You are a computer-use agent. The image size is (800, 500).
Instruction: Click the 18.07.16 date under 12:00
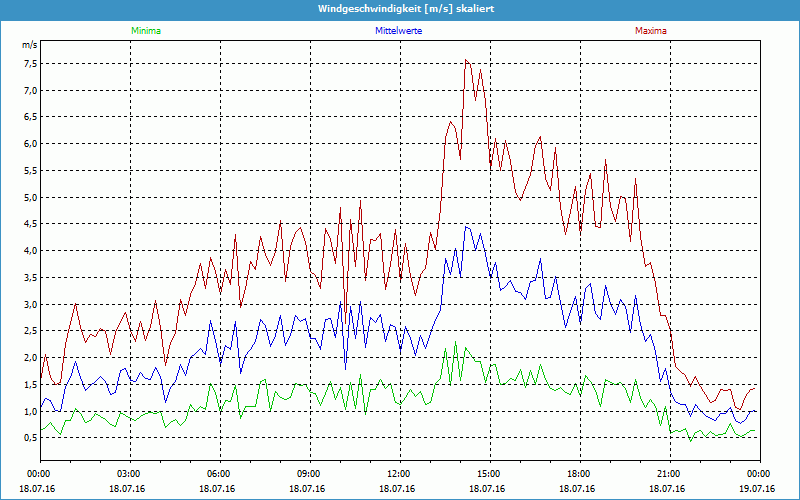(x=397, y=489)
